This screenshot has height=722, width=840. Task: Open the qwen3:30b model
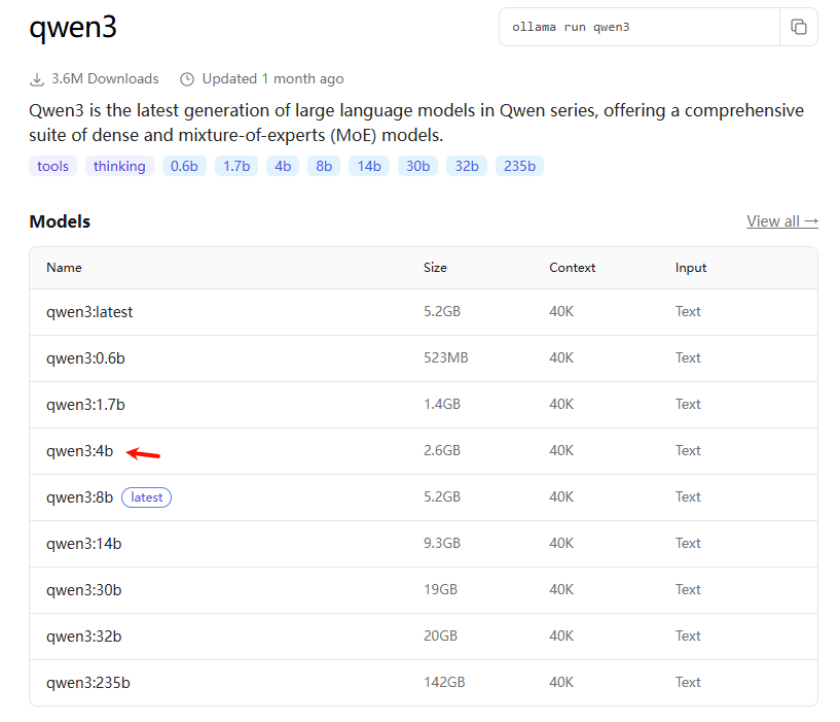(x=84, y=590)
